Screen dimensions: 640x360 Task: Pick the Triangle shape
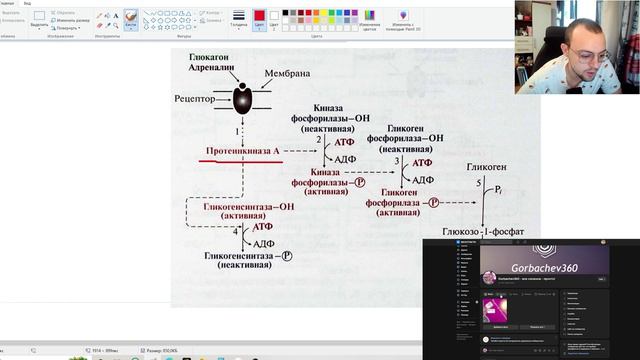click(189, 13)
